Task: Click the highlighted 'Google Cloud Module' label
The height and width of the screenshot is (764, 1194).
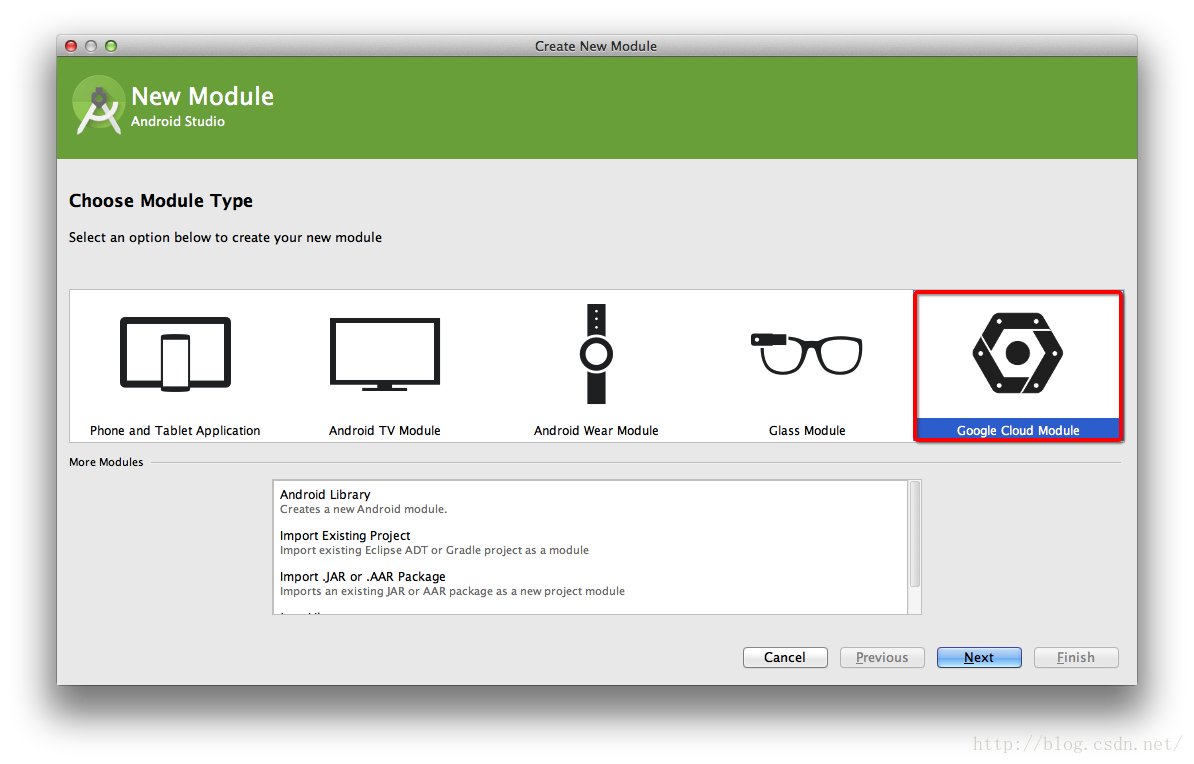Action: pos(1018,430)
